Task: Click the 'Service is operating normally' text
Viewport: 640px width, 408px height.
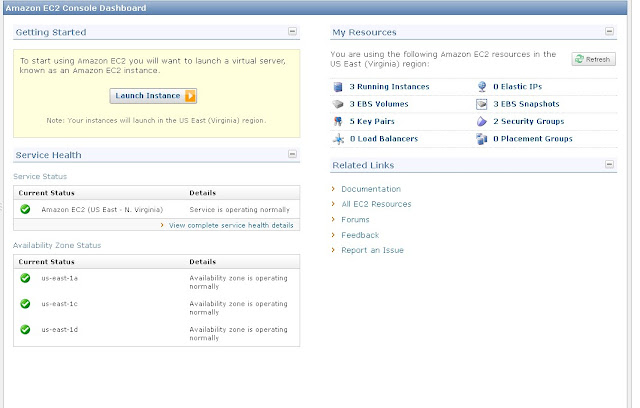Action: click(240, 210)
